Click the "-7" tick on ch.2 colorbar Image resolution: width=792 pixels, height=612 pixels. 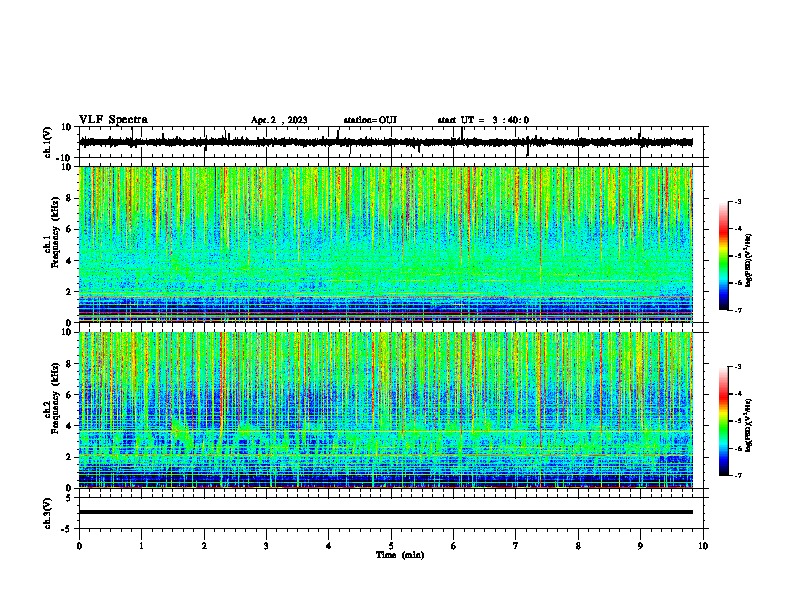click(737, 475)
